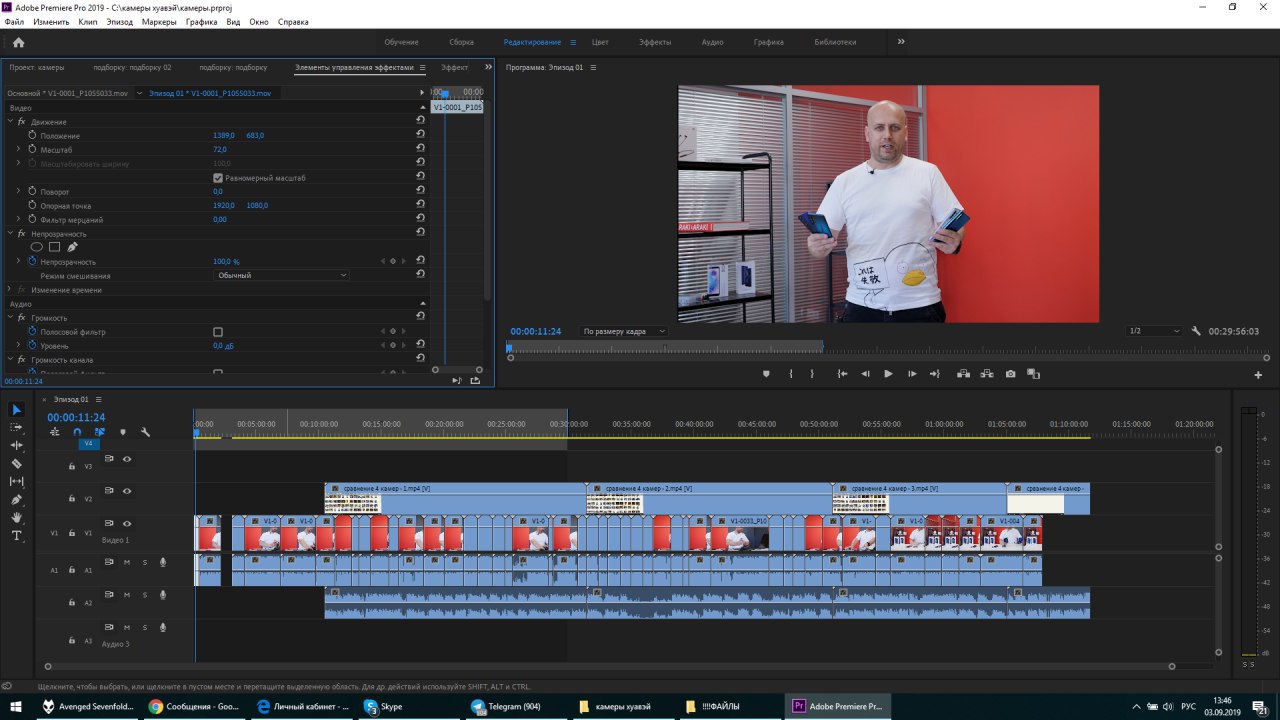The width and height of the screenshot is (1280, 720).
Task: Open button editor plus in Program monitor
Action: [1258, 375]
